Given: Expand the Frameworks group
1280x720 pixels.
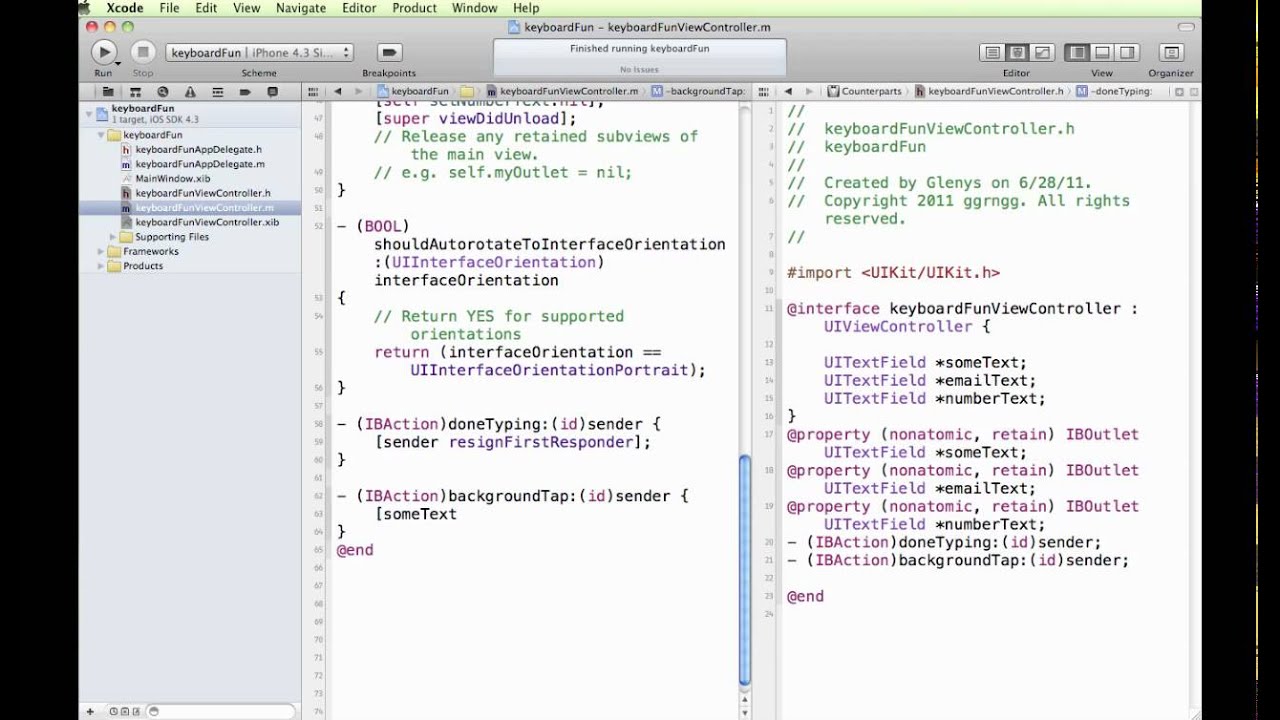Looking at the screenshot, I should pyautogui.click(x=101, y=251).
